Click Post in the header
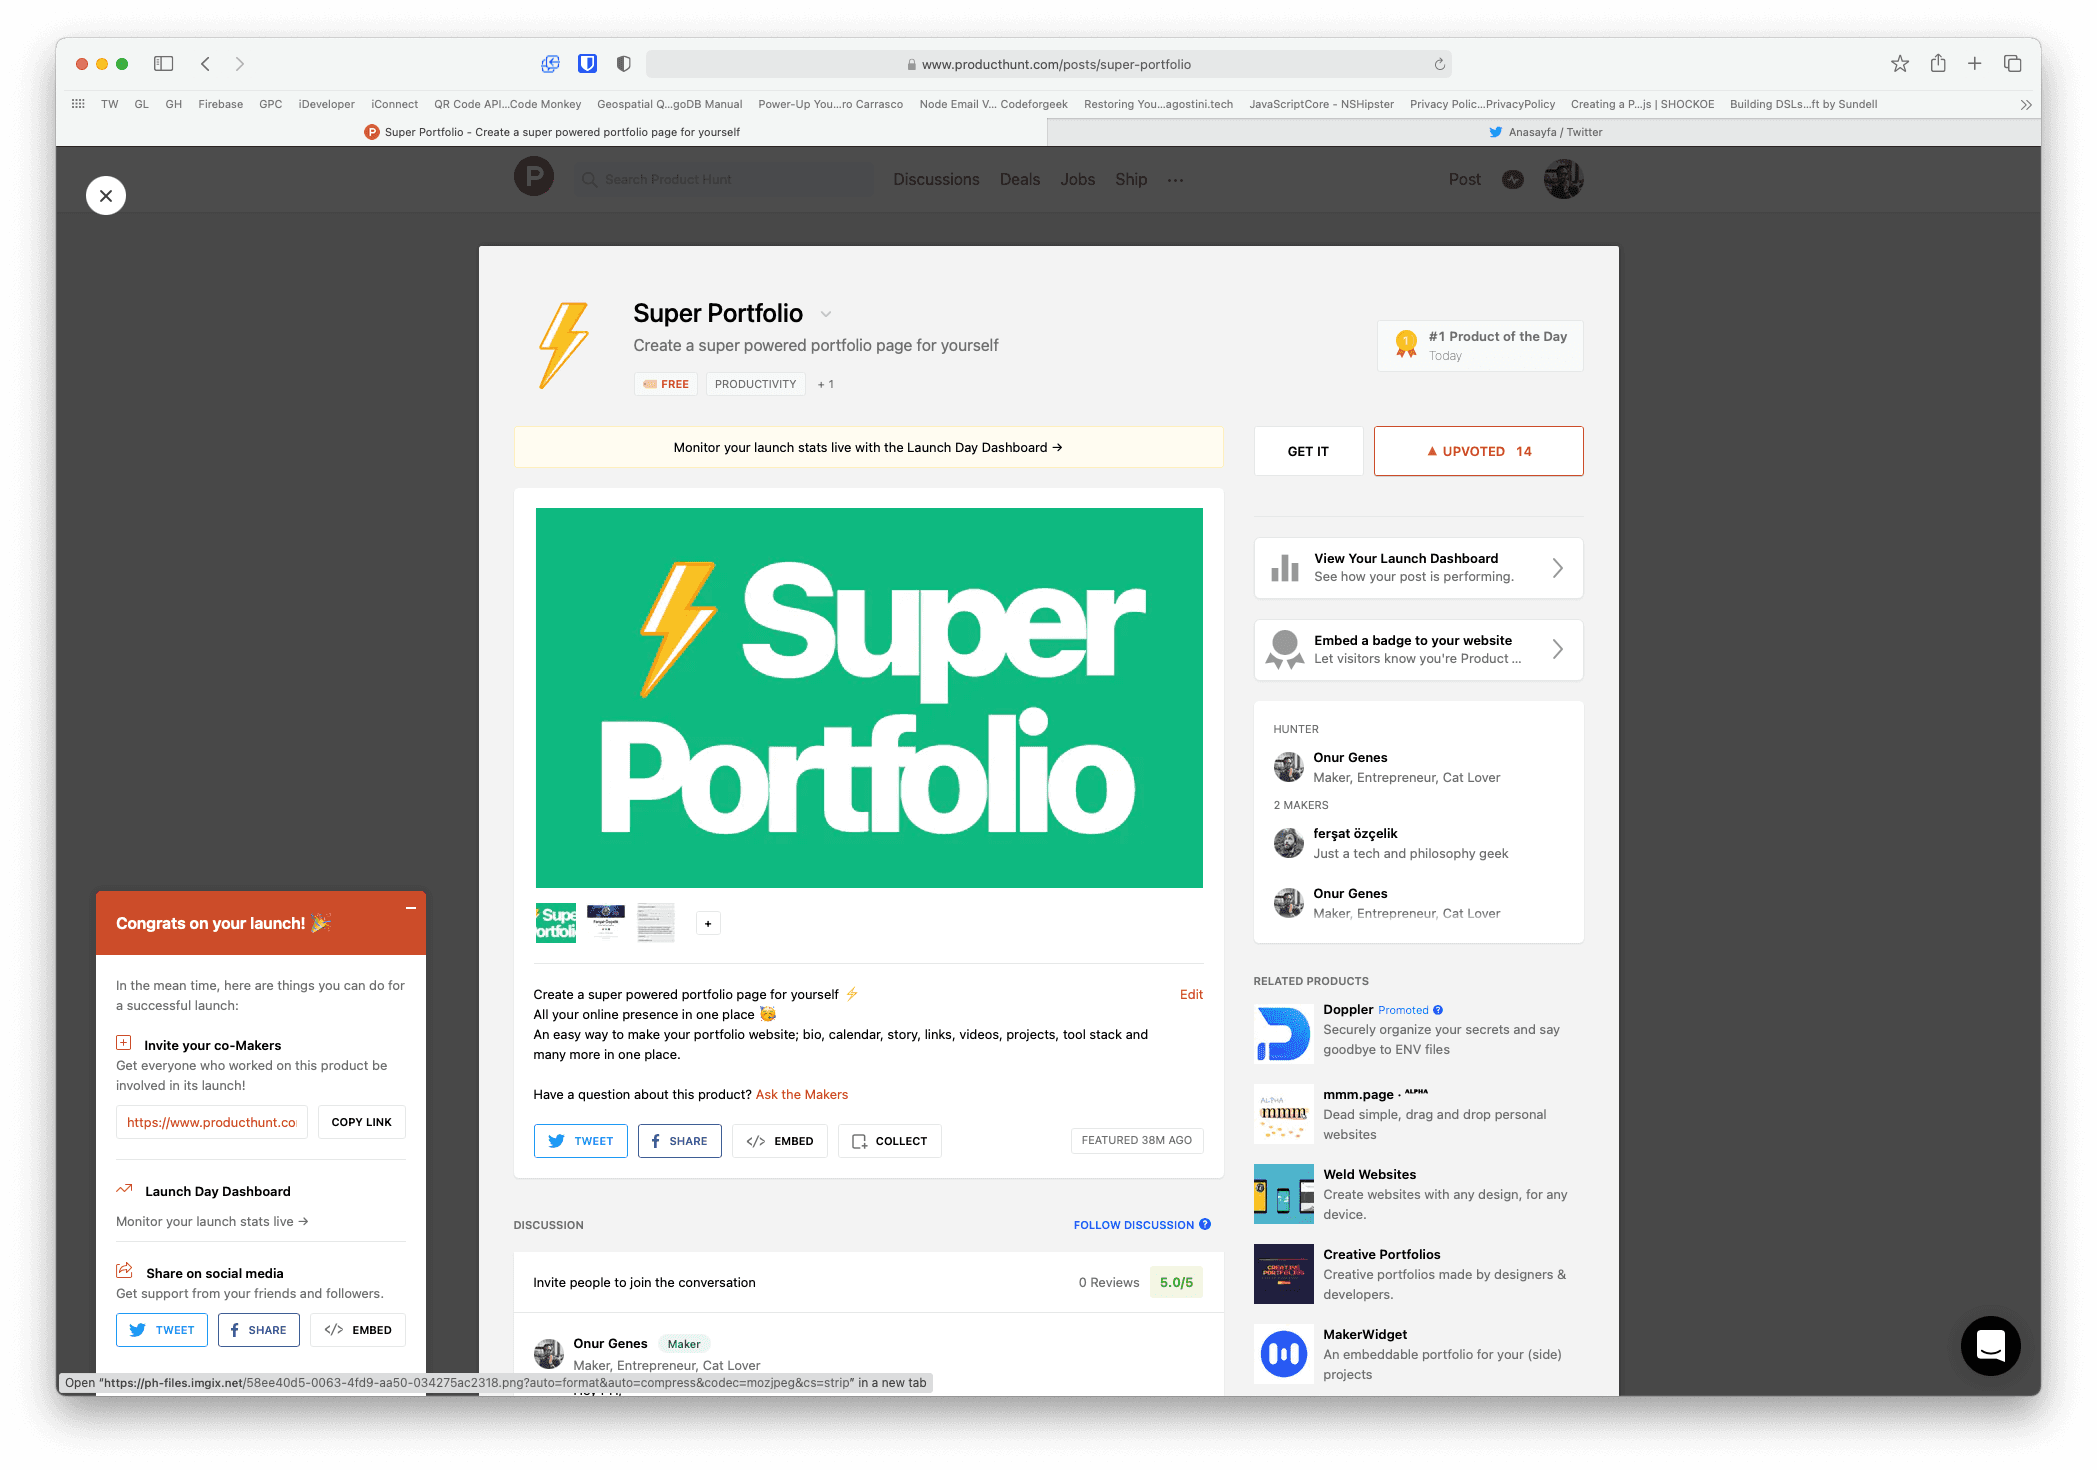This screenshot has height=1470, width=2097. click(x=1464, y=179)
